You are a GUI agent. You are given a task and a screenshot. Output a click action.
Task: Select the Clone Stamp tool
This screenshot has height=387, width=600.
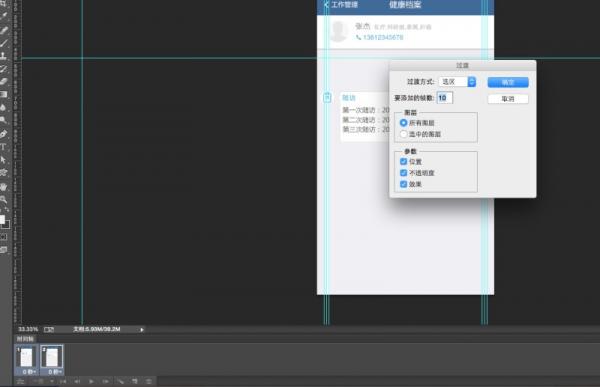pos(3,56)
